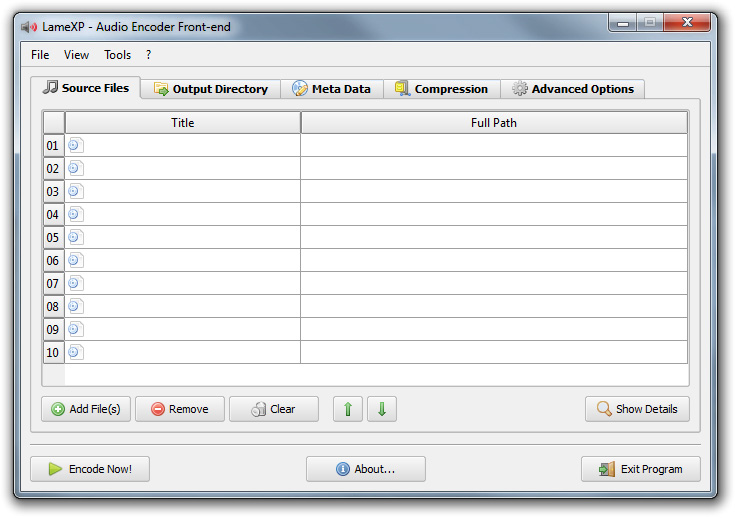
Task: Click the Exit Program button
Action: (x=641, y=469)
